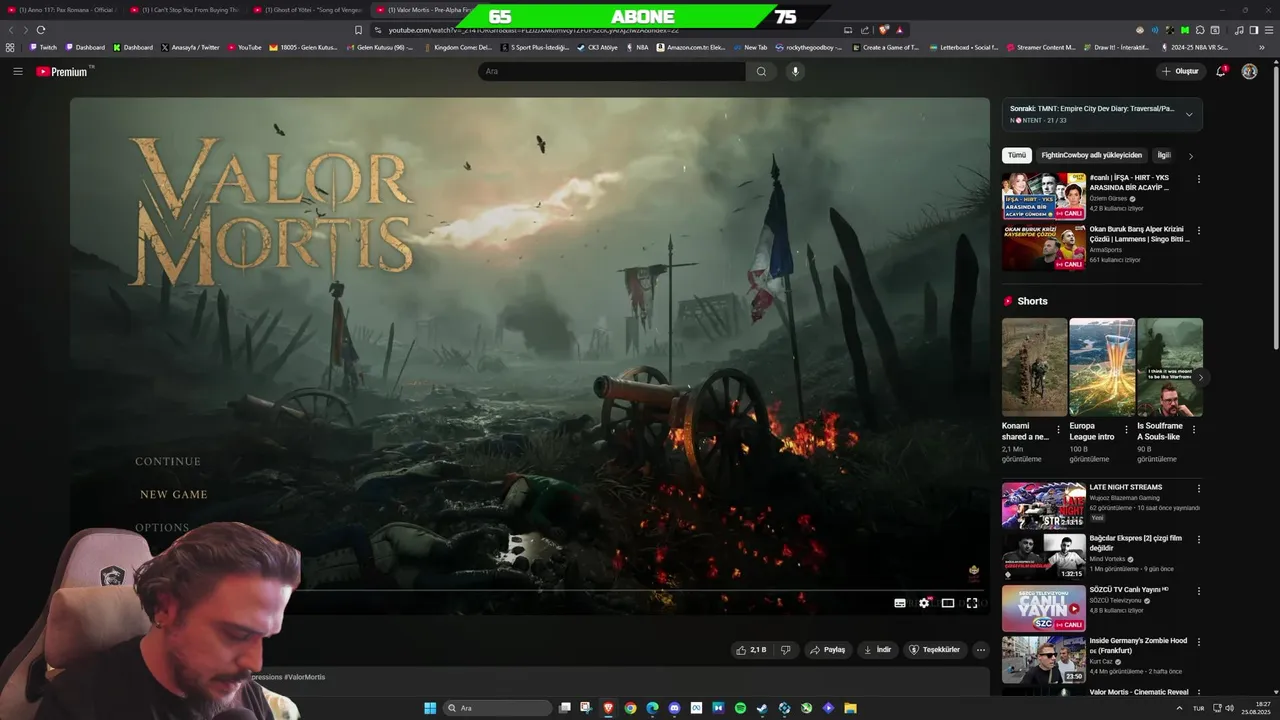The image size is (1280, 720).
Task: Click the Windows taskbar Ara search box
Action: pos(497,708)
